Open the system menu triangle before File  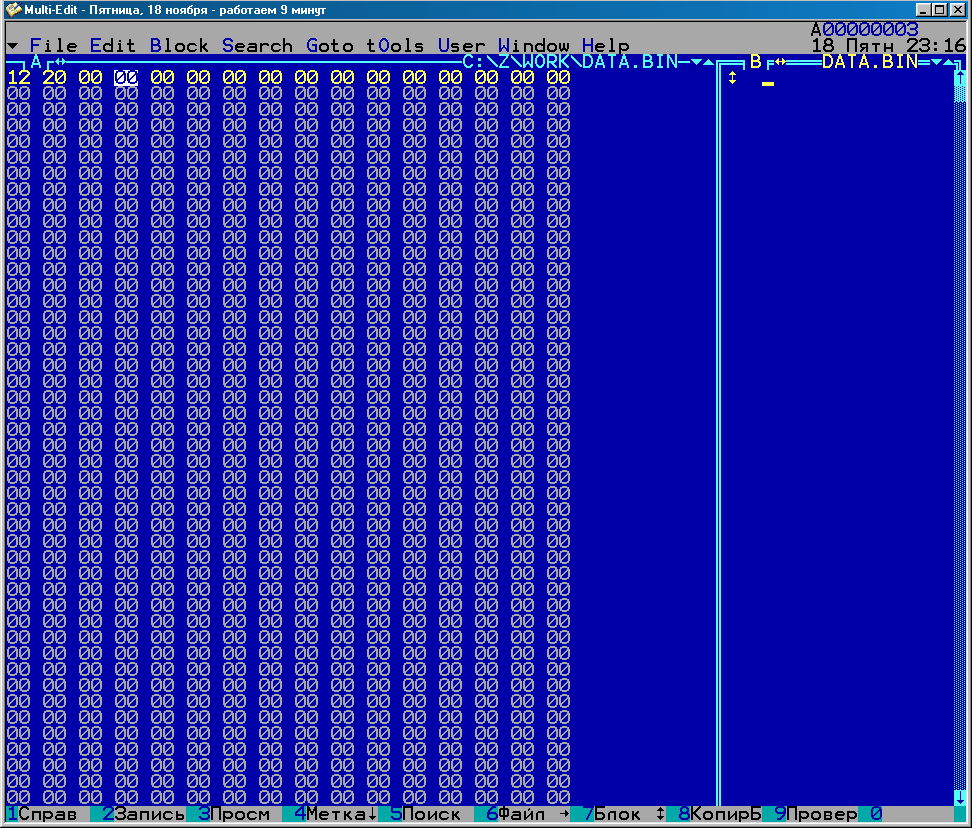[x=12, y=46]
